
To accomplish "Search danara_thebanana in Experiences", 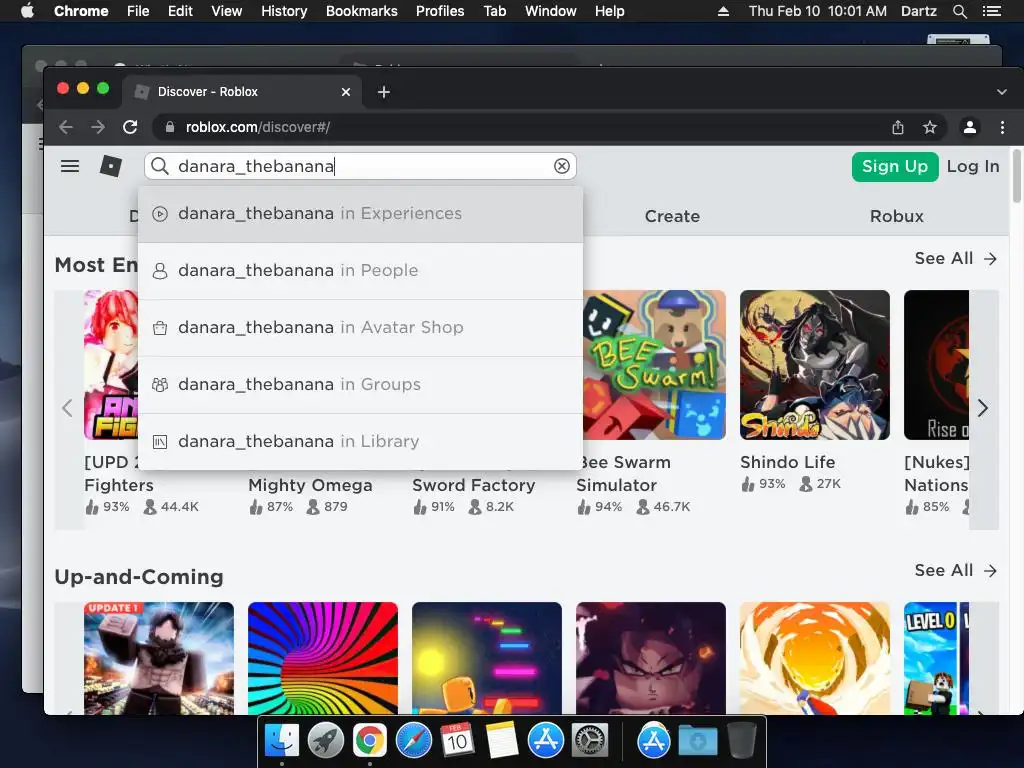I will (360, 214).
